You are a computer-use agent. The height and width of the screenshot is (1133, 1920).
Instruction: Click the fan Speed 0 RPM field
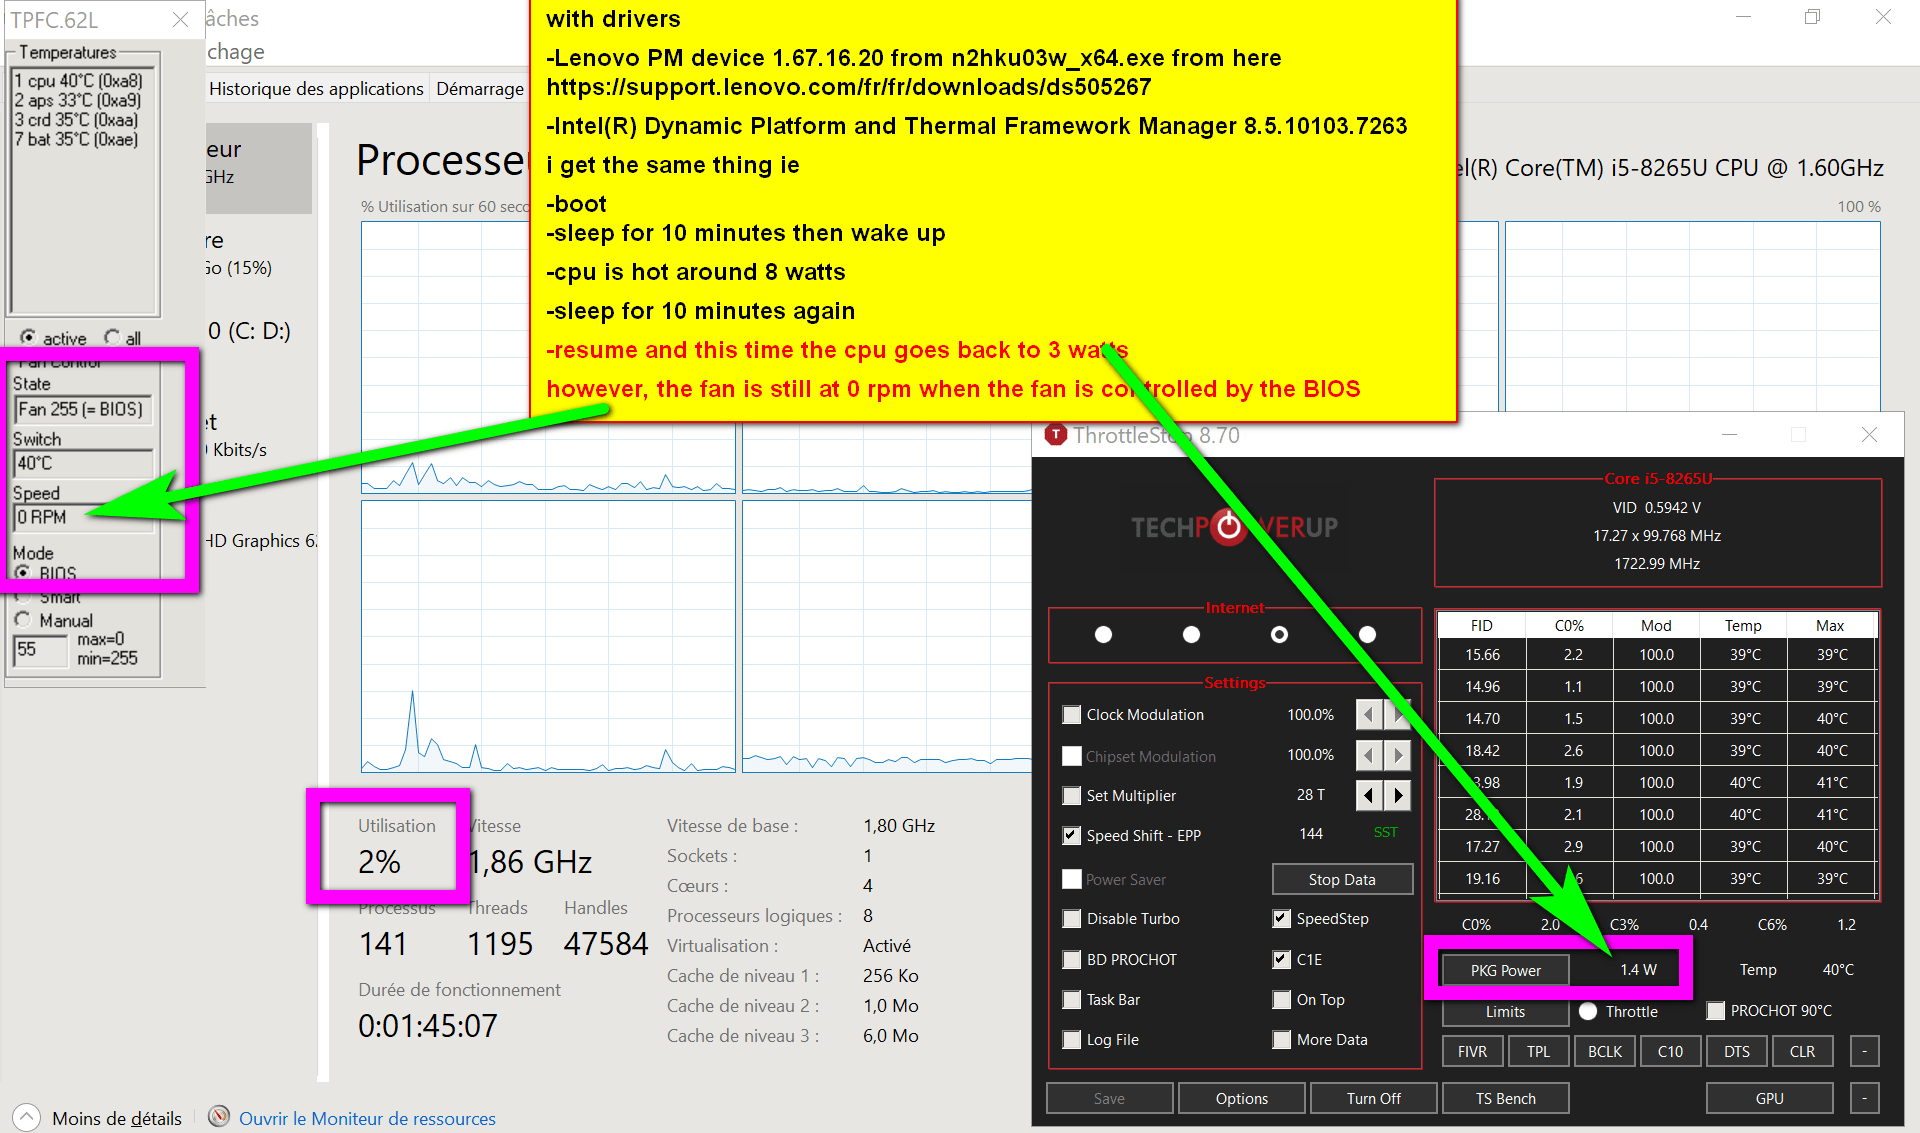point(83,517)
